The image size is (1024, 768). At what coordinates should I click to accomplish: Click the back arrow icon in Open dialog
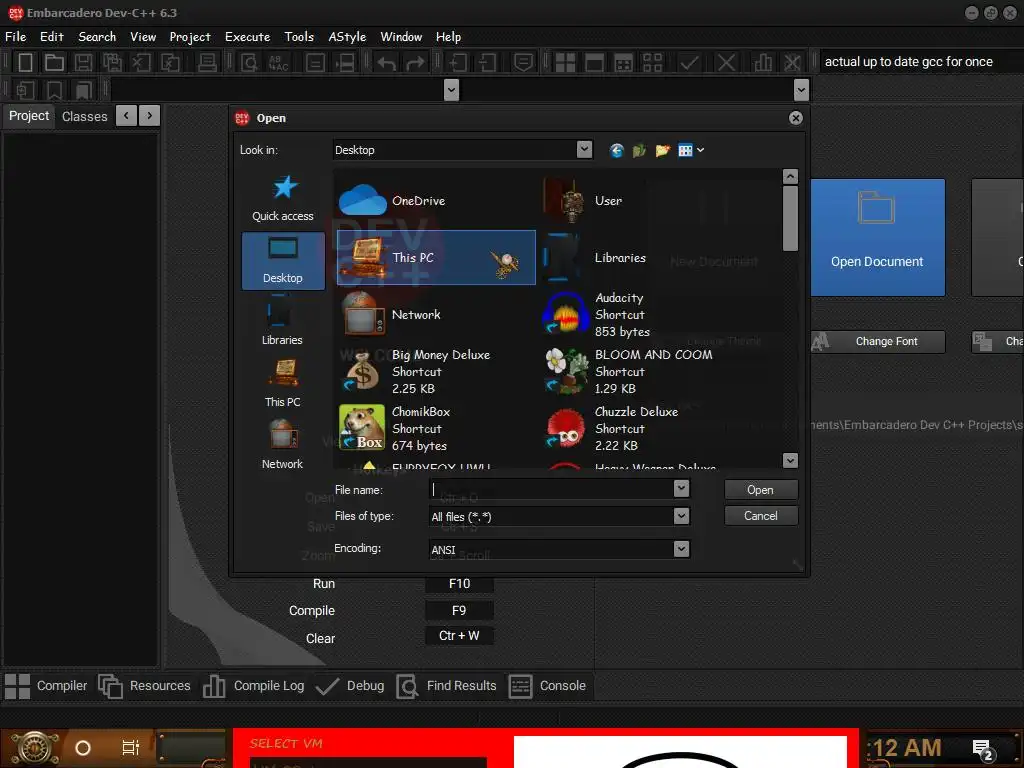click(x=616, y=151)
